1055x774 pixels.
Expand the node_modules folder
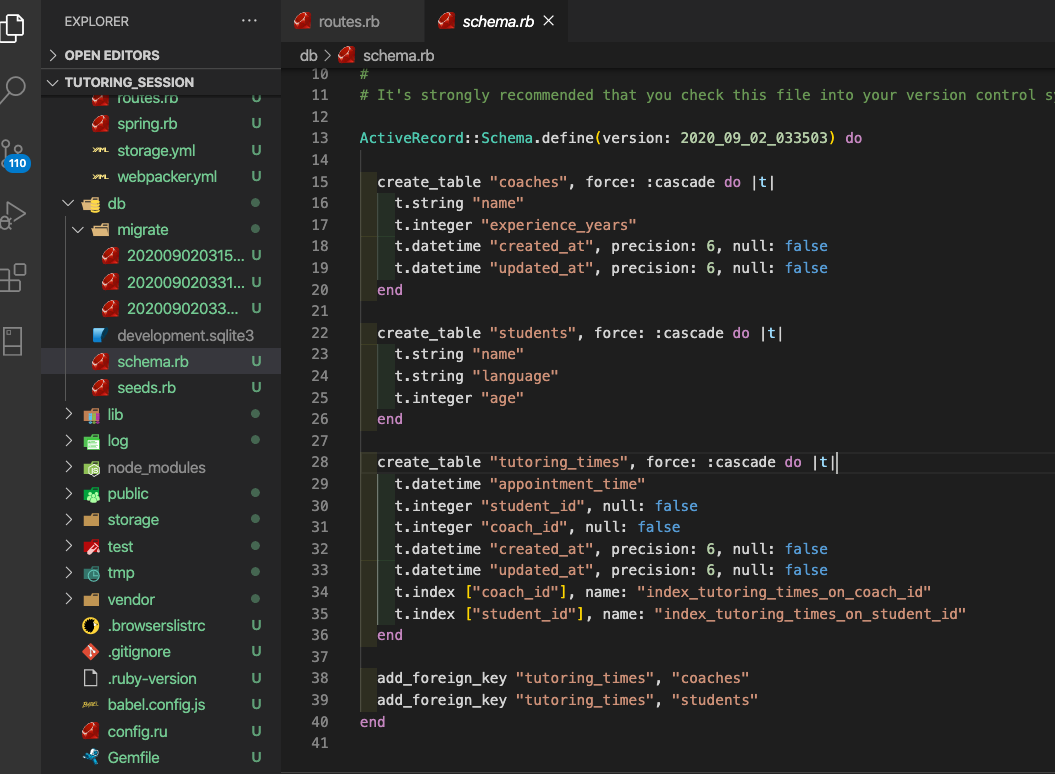(68, 466)
